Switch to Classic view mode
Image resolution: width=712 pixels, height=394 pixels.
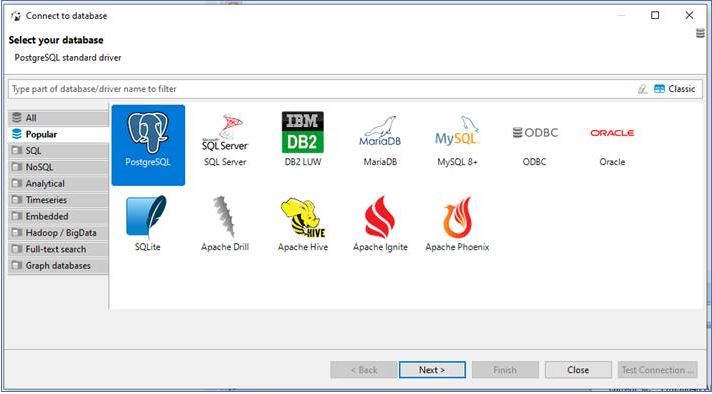[674, 89]
